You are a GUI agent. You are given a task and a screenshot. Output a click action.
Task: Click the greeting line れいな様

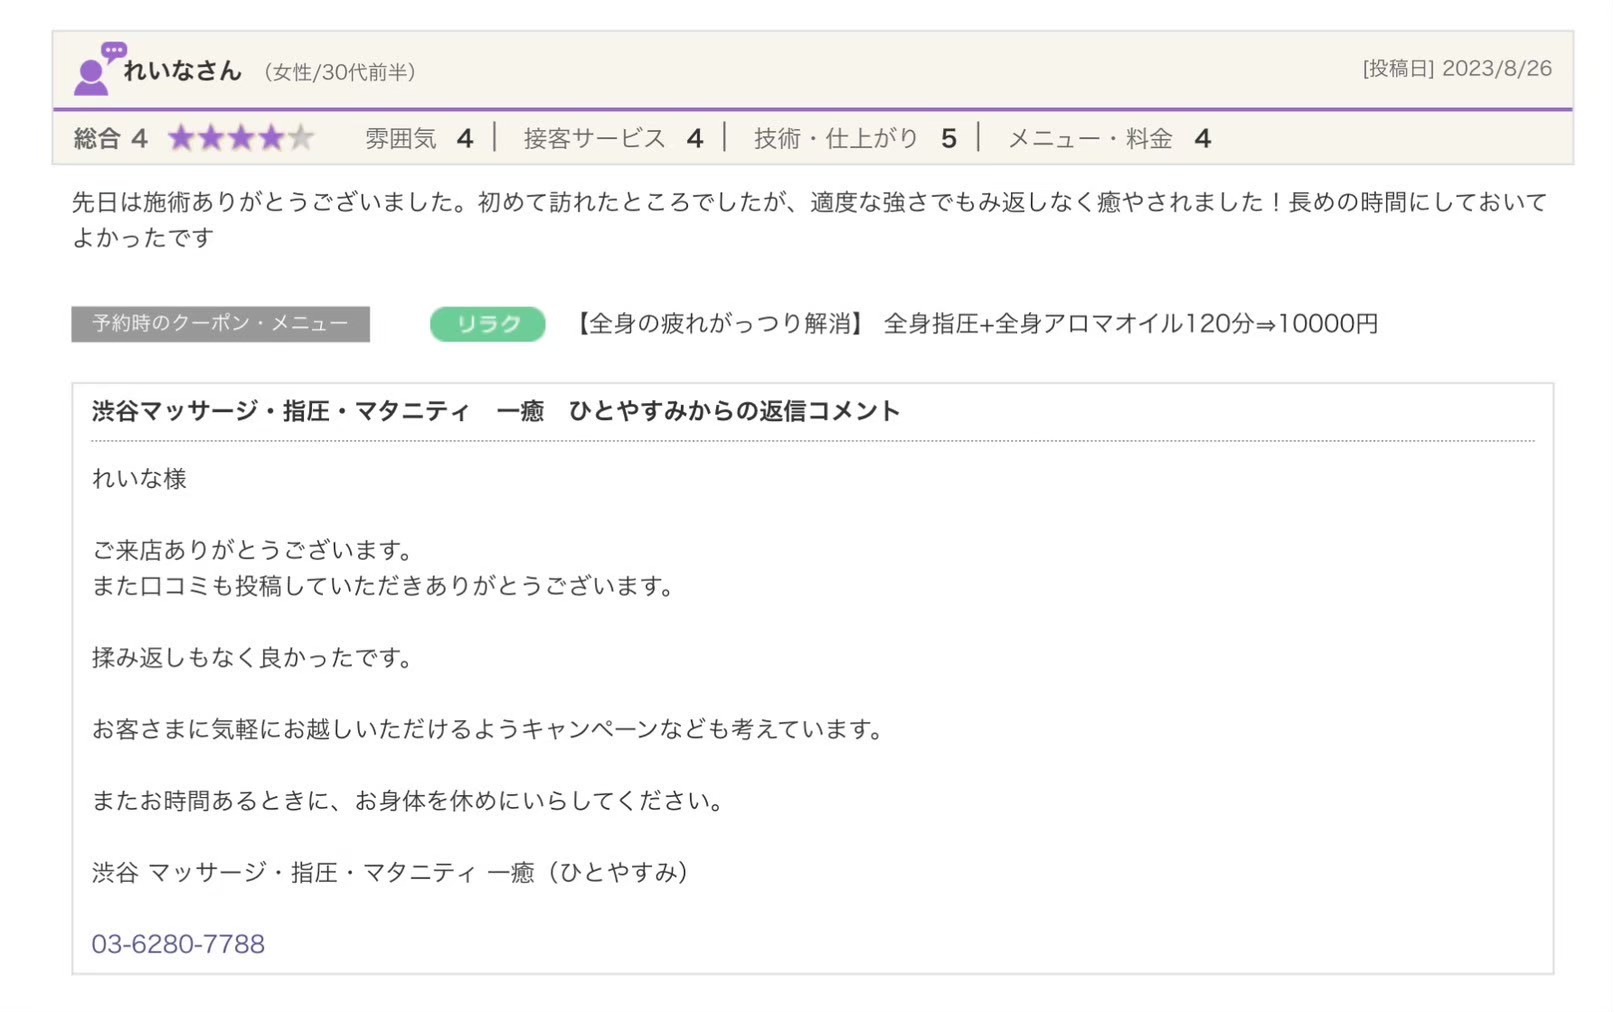click(x=139, y=479)
